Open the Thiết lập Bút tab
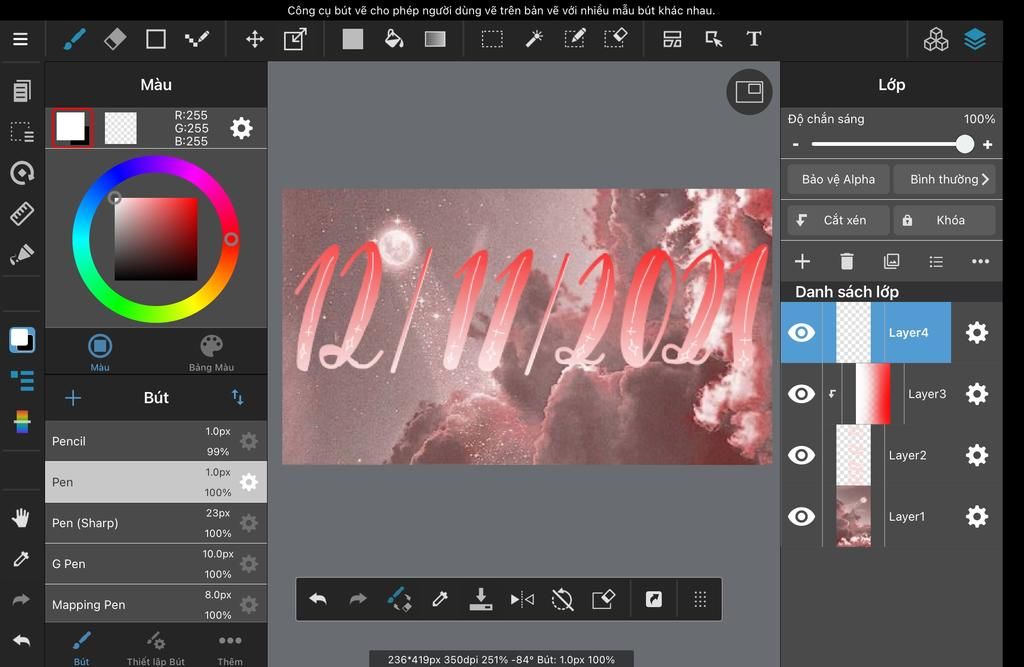Viewport: 1024px width, 667px height. [x=155, y=647]
